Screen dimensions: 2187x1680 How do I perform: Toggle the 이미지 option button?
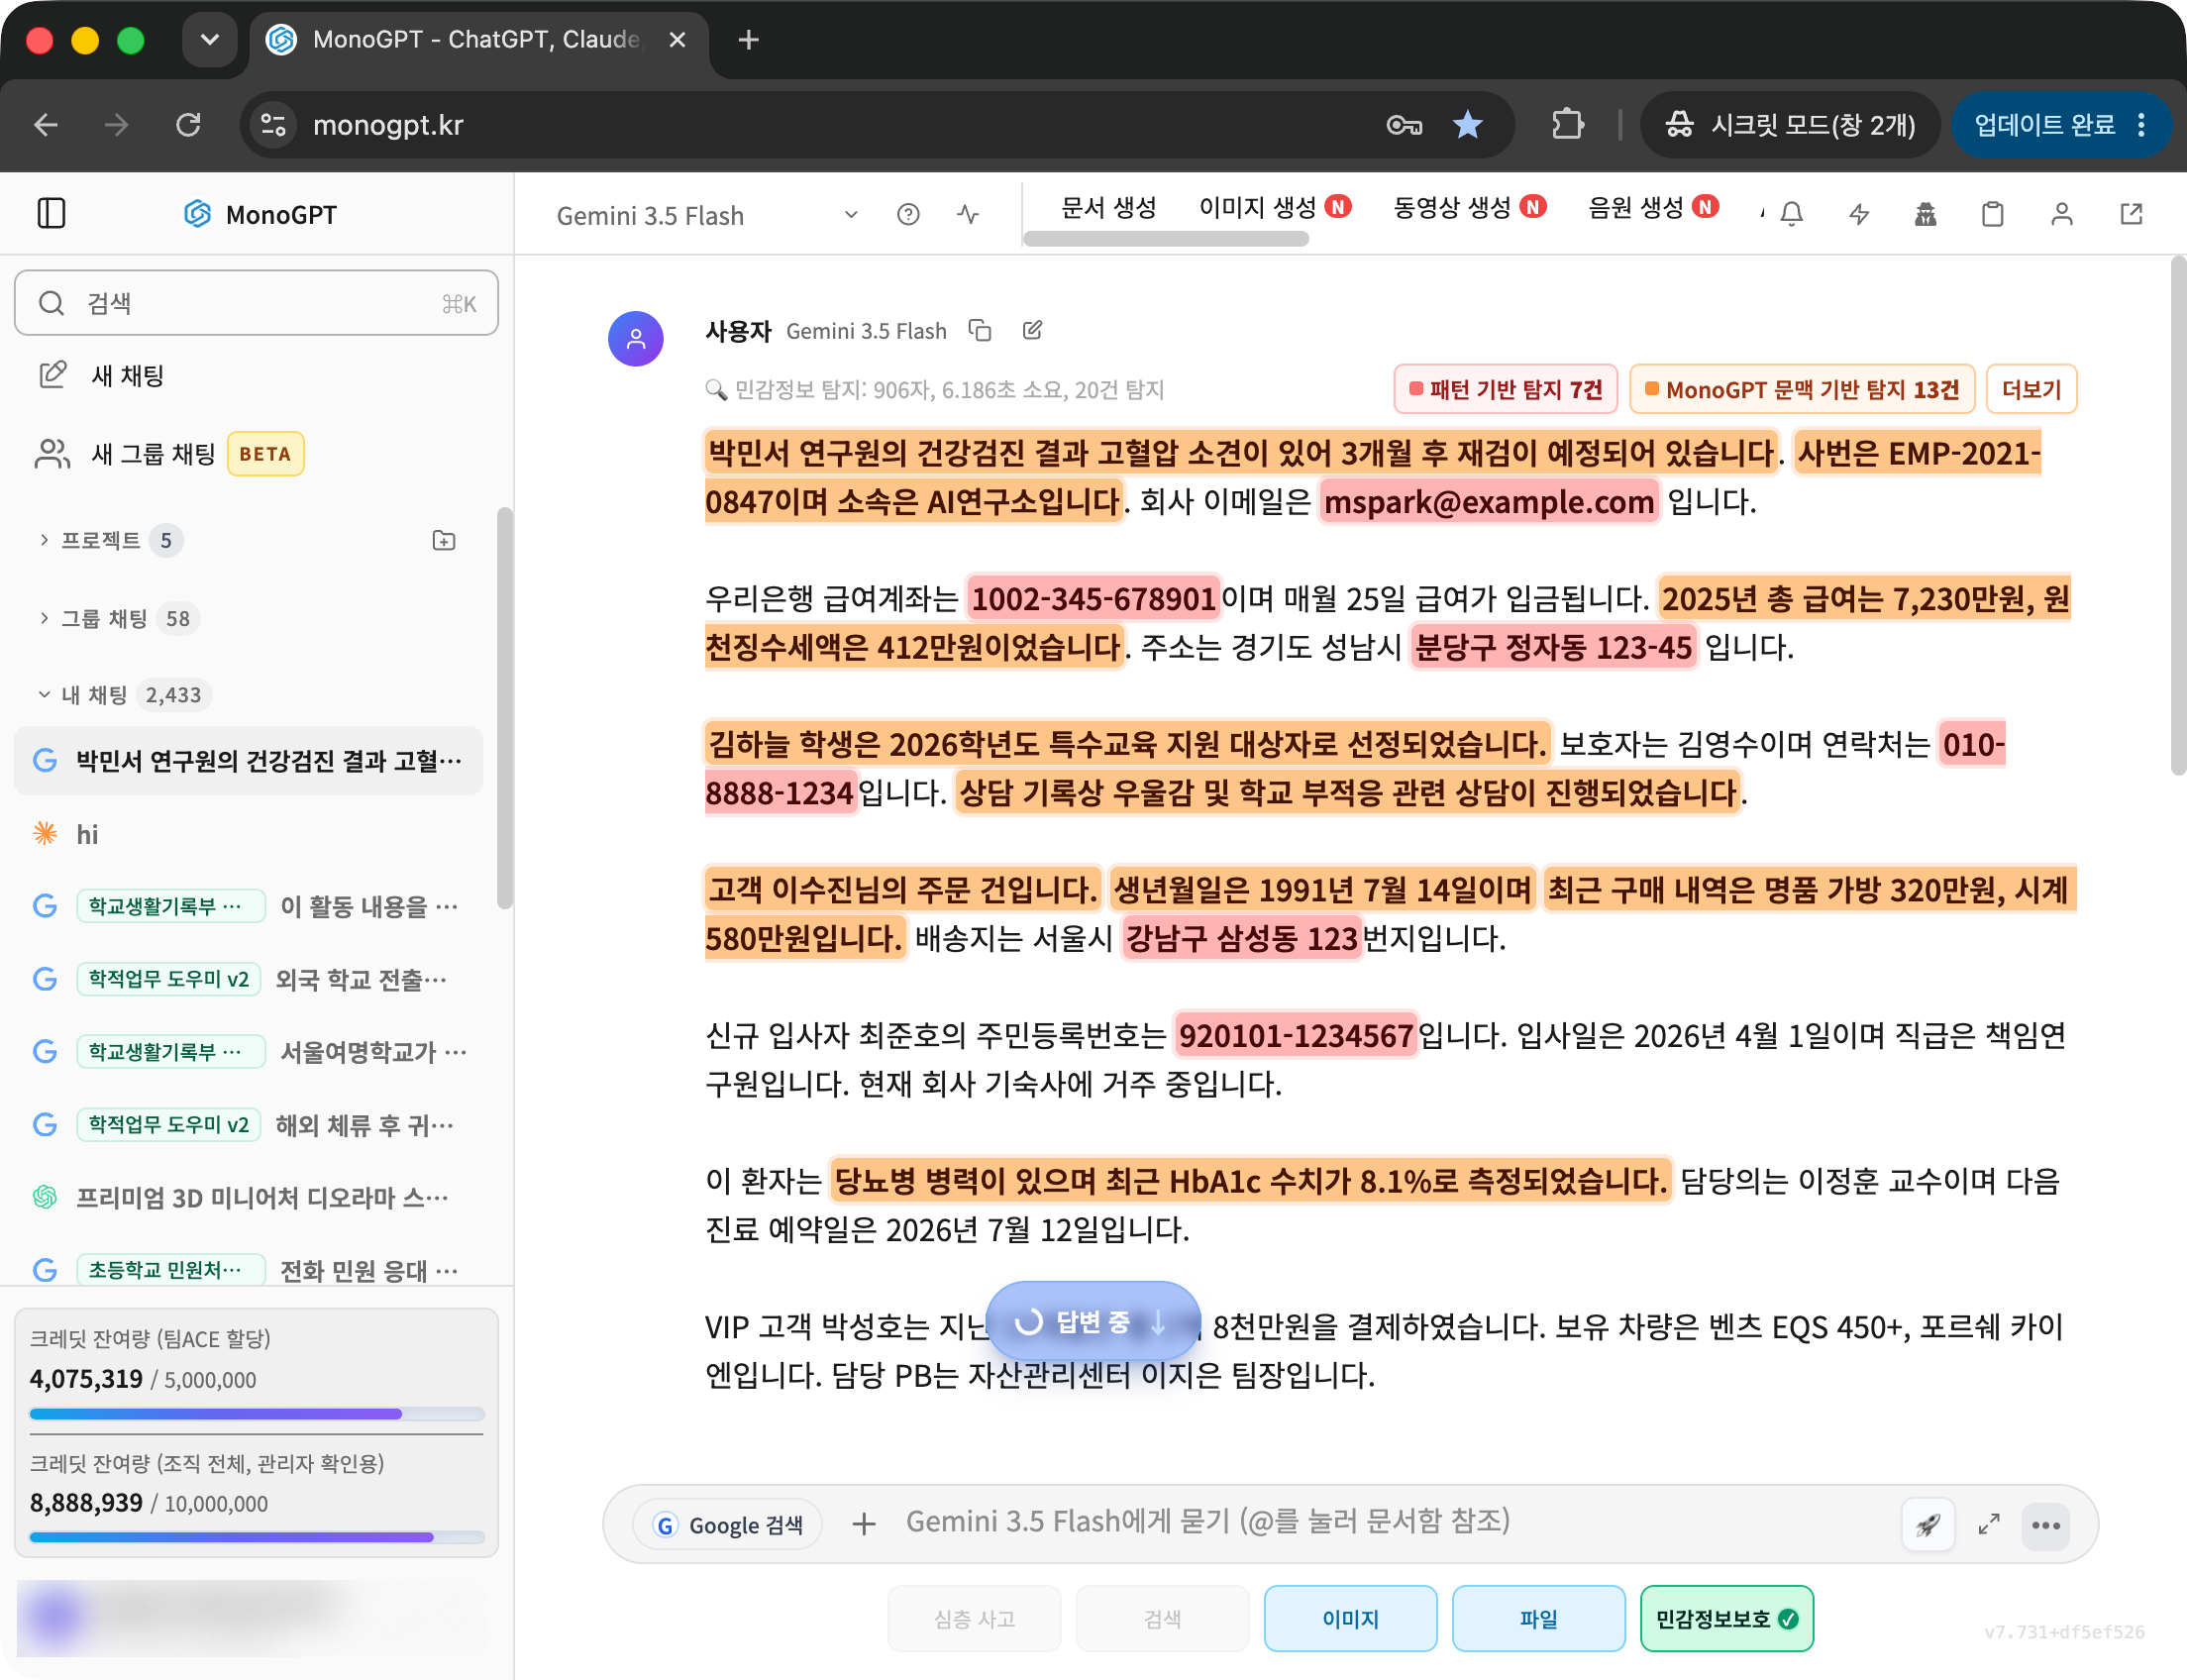[1350, 1618]
